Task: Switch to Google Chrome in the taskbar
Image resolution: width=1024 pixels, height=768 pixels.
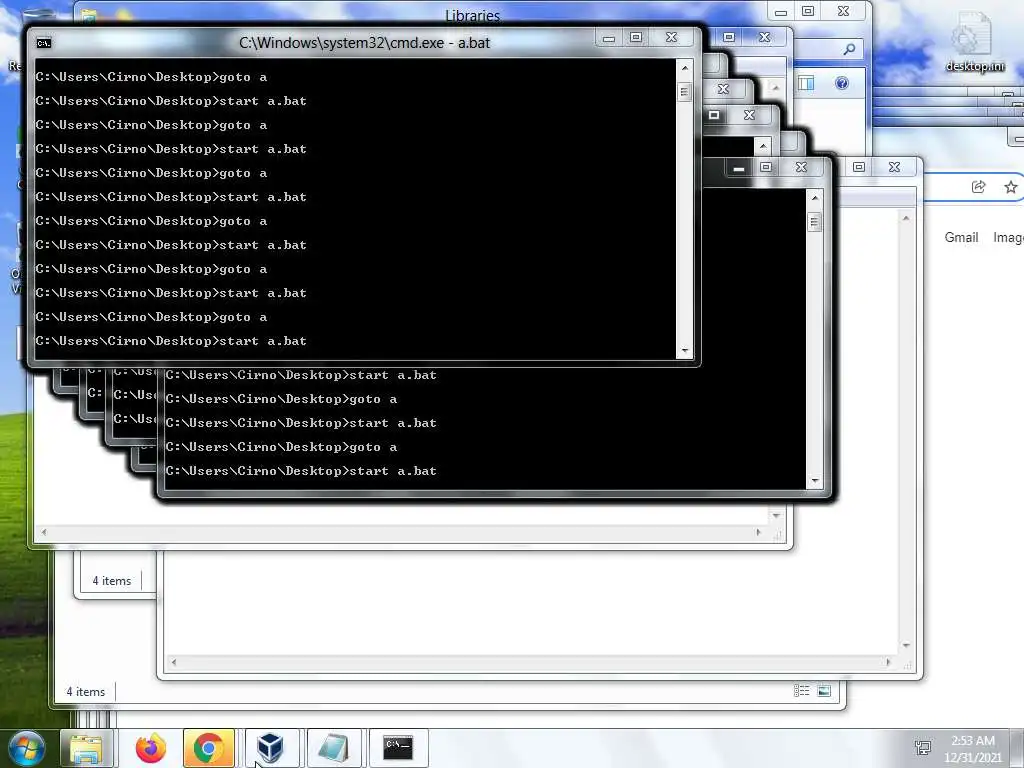Action: [209, 748]
